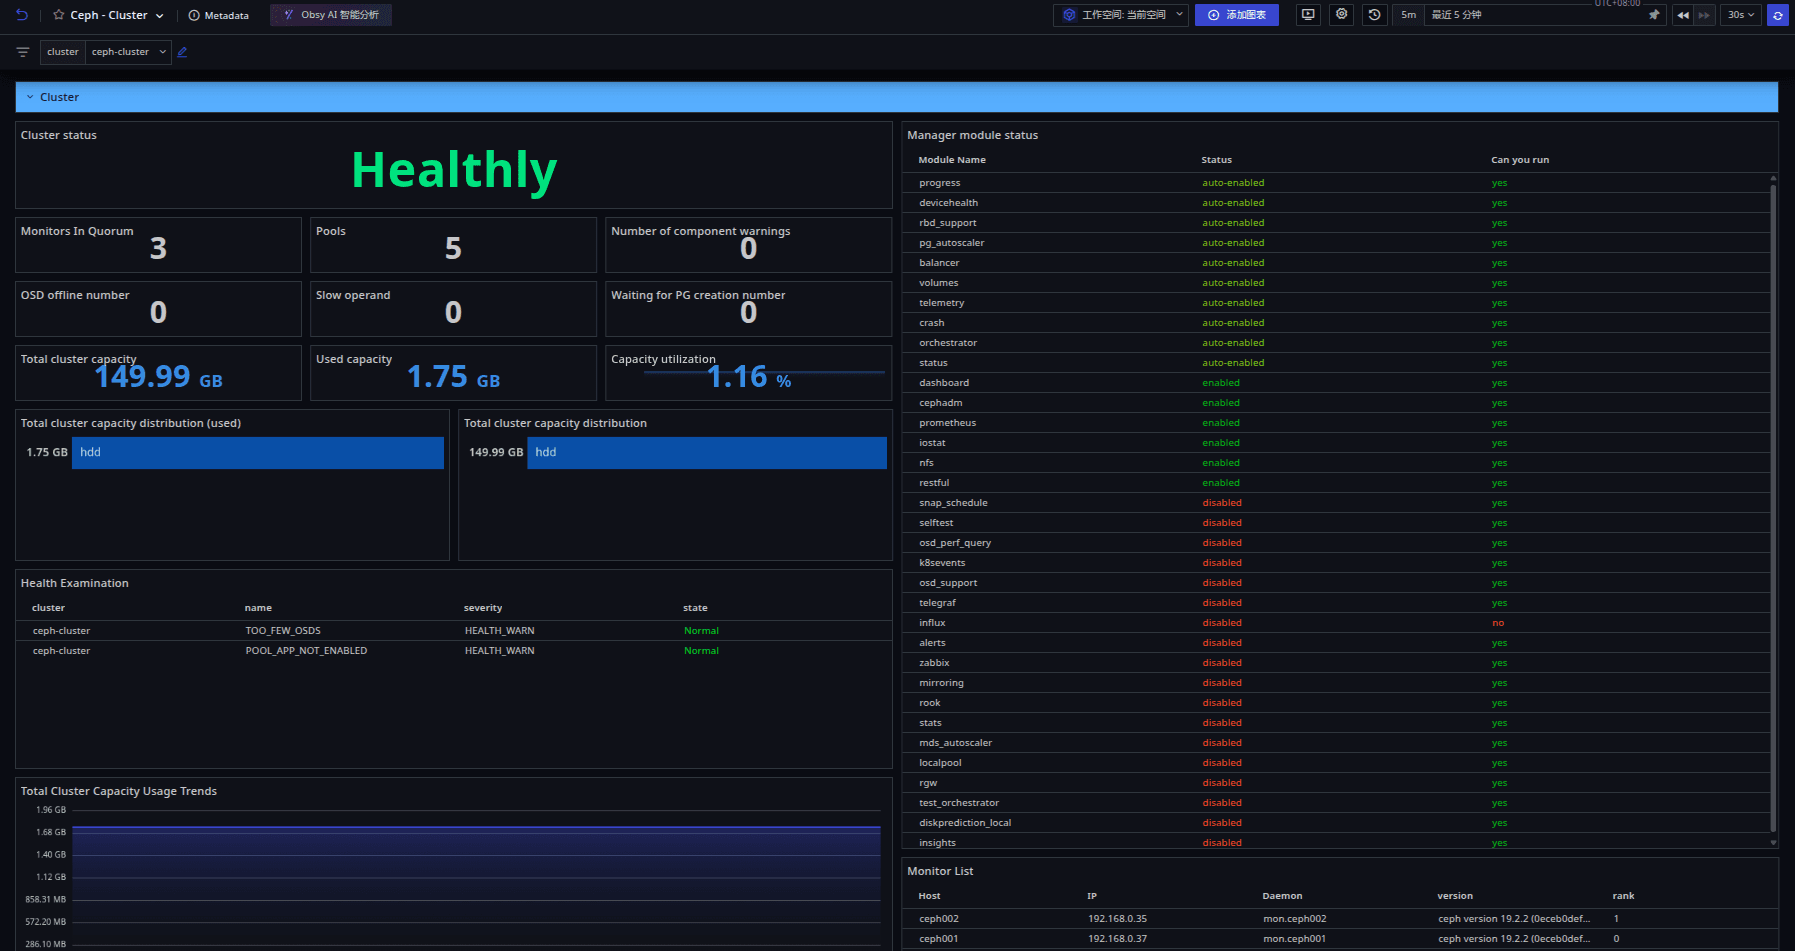Select the Monitors In Quorum value 3
The height and width of the screenshot is (951, 1795).
(x=158, y=248)
